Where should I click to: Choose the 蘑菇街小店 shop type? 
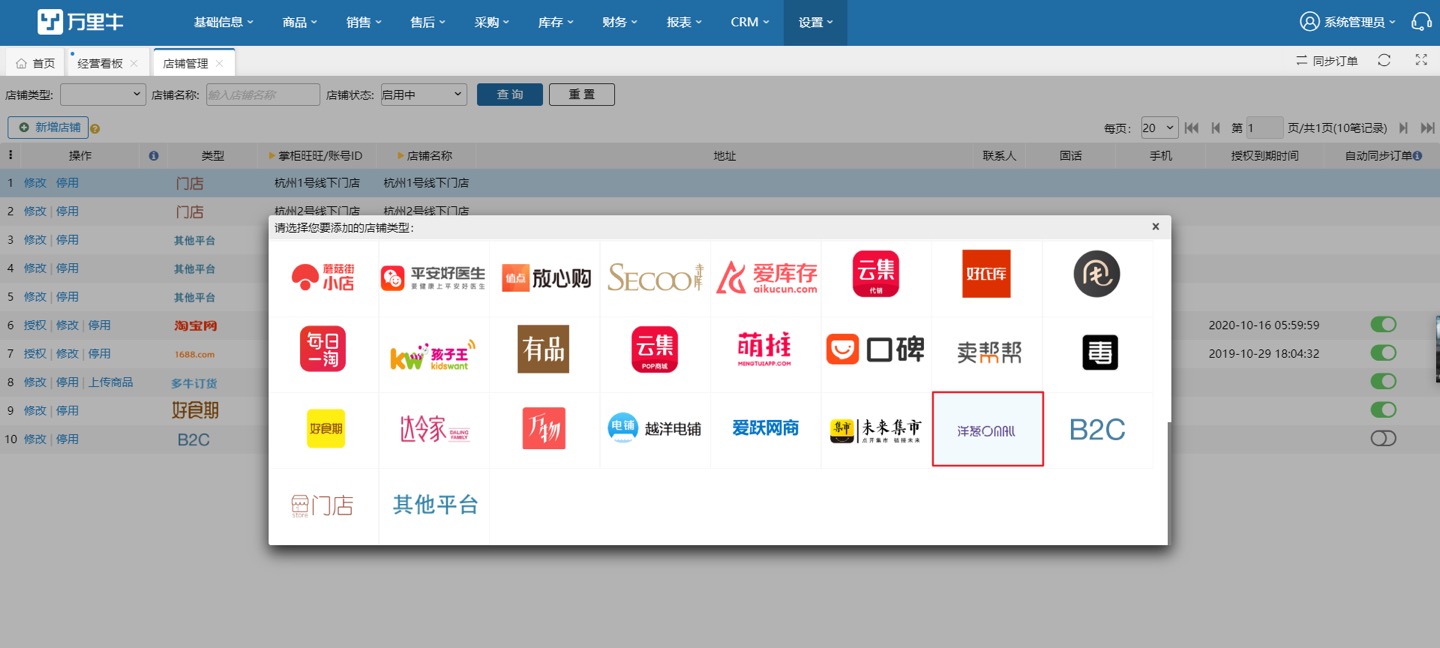(x=323, y=277)
